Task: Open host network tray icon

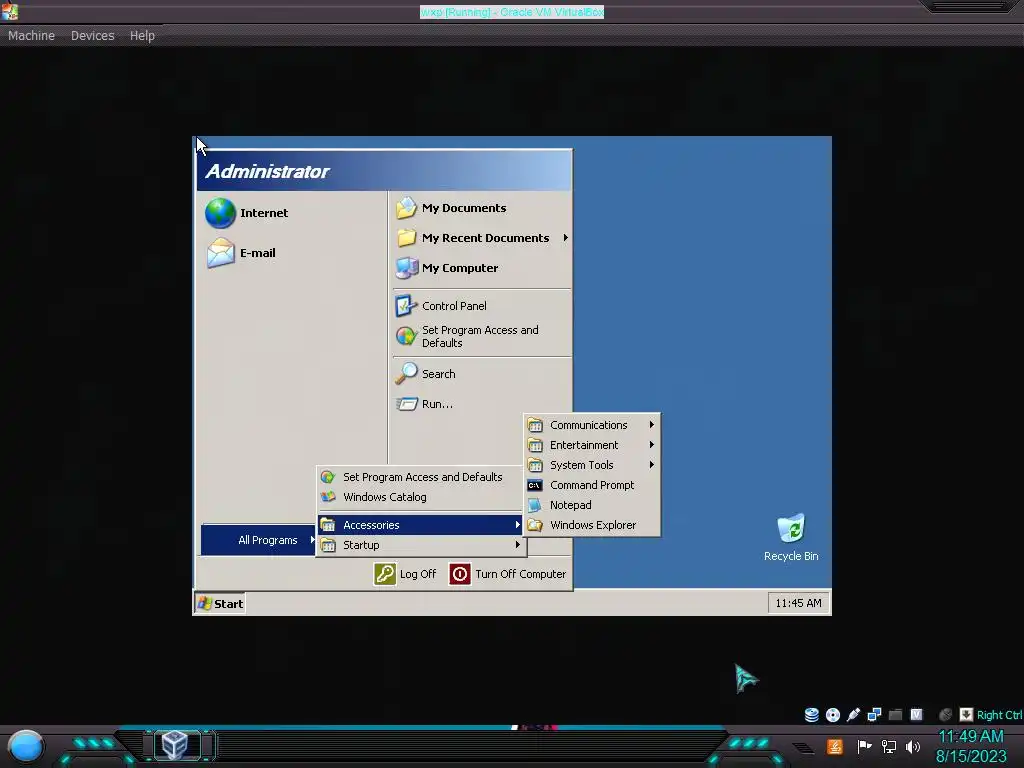Action: click(888, 746)
